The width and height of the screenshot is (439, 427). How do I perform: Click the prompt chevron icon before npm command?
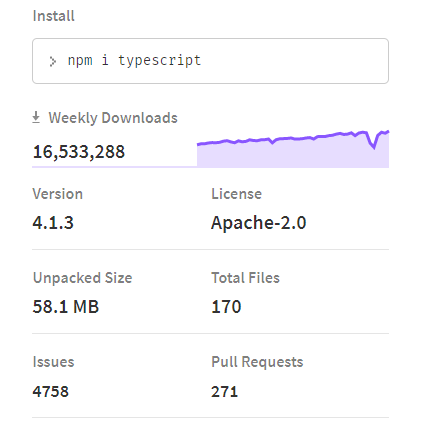52,61
